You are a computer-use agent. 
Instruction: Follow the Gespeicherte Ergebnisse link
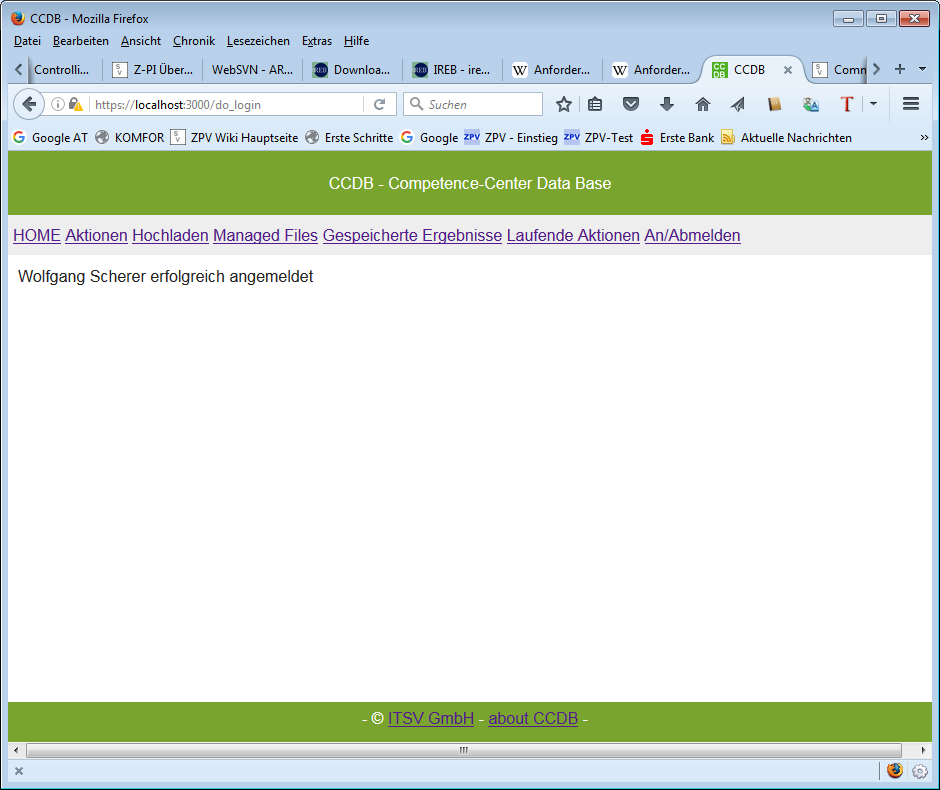coord(412,236)
